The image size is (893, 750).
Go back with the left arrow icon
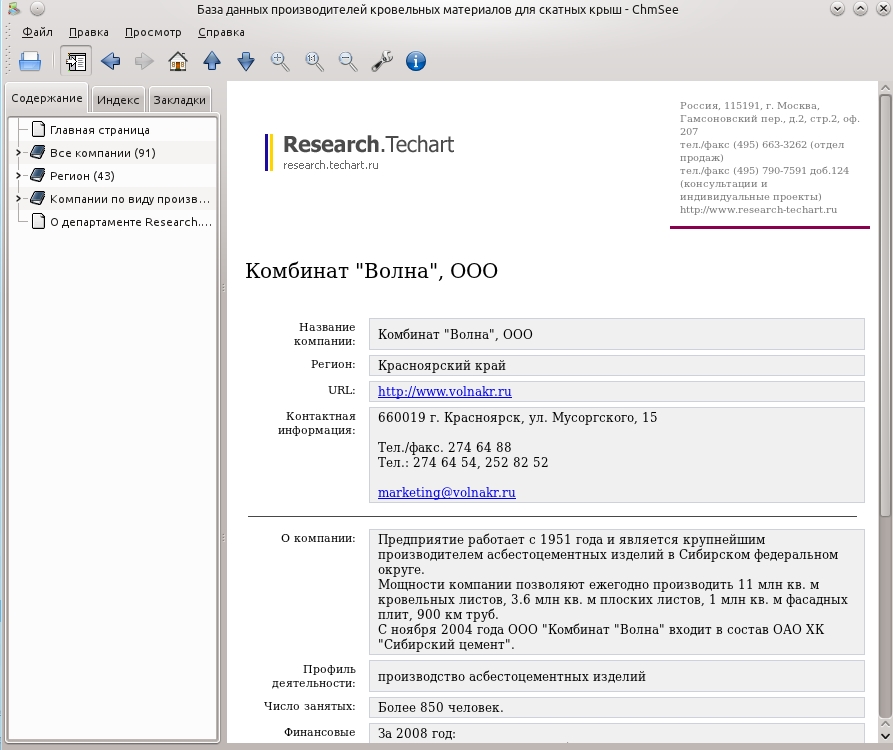110,61
